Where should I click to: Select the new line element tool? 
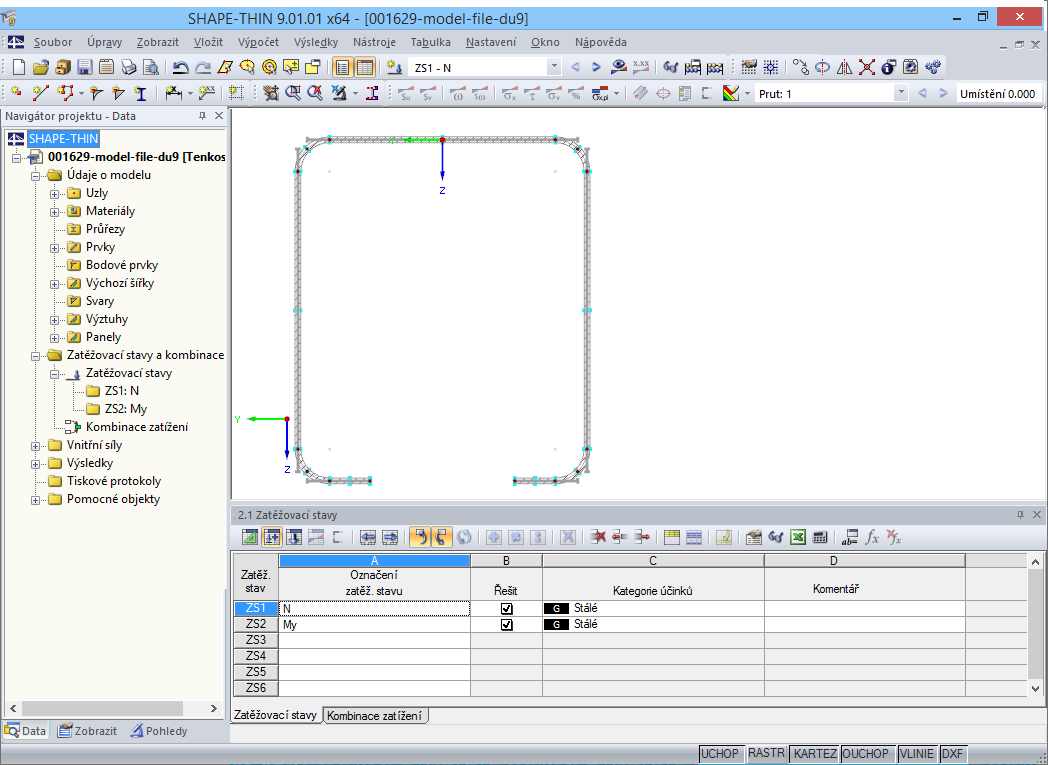40,94
